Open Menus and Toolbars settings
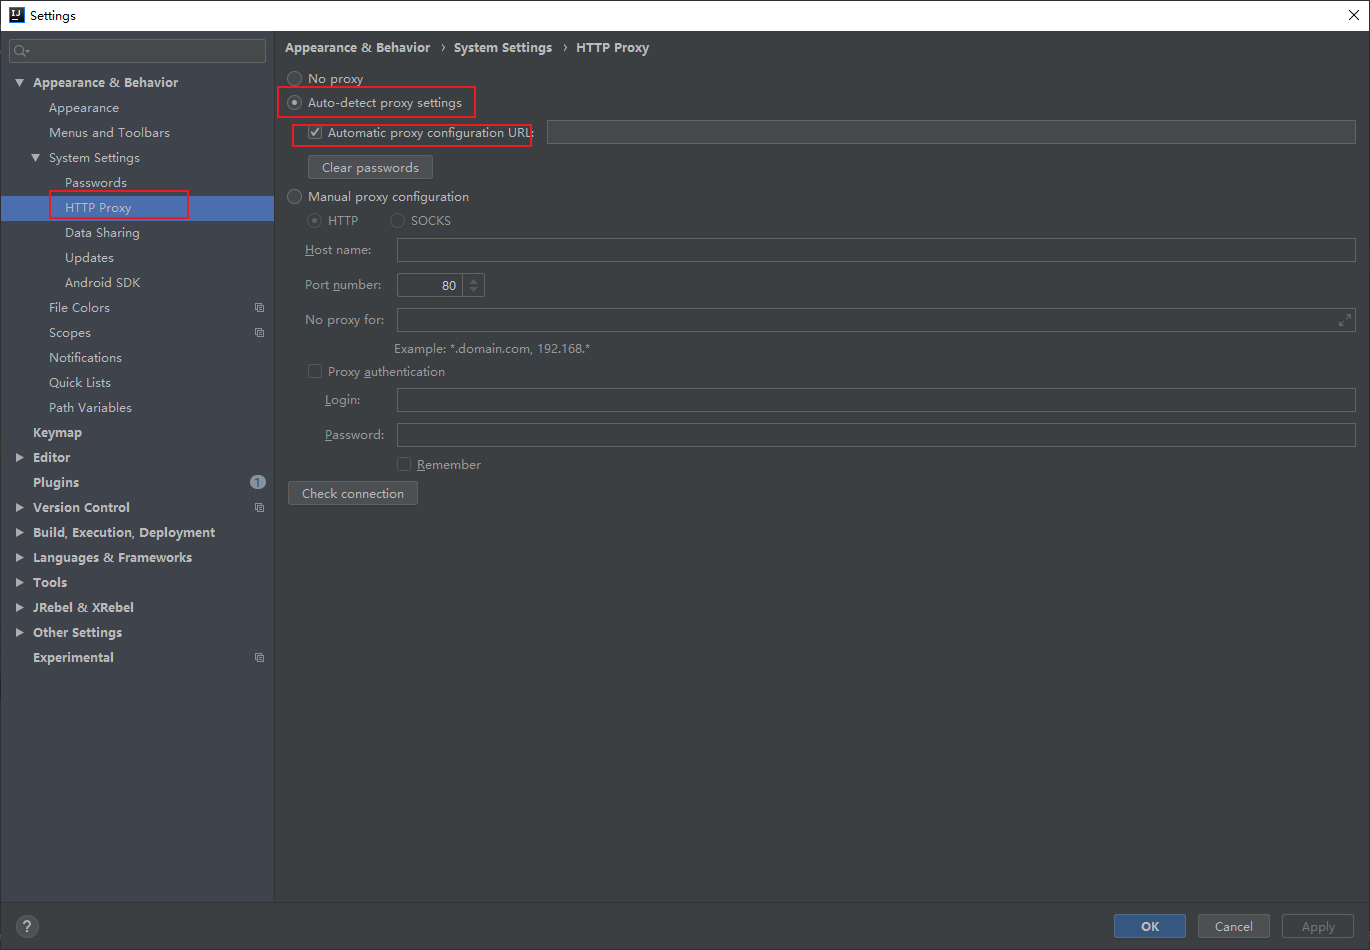Image resolution: width=1370 pixels, height=950 pixels. pos(109,133)
